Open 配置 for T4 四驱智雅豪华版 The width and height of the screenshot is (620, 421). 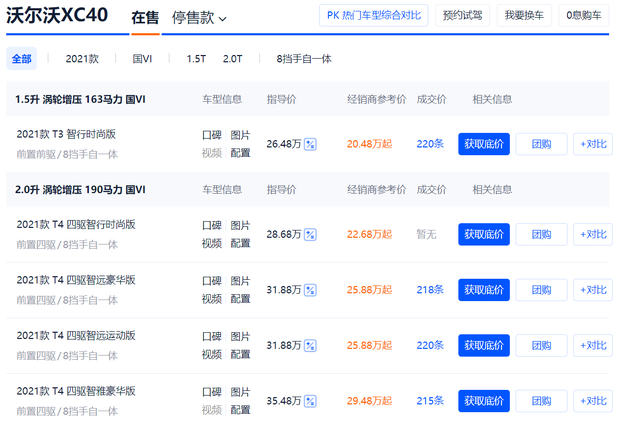point(240,410)
